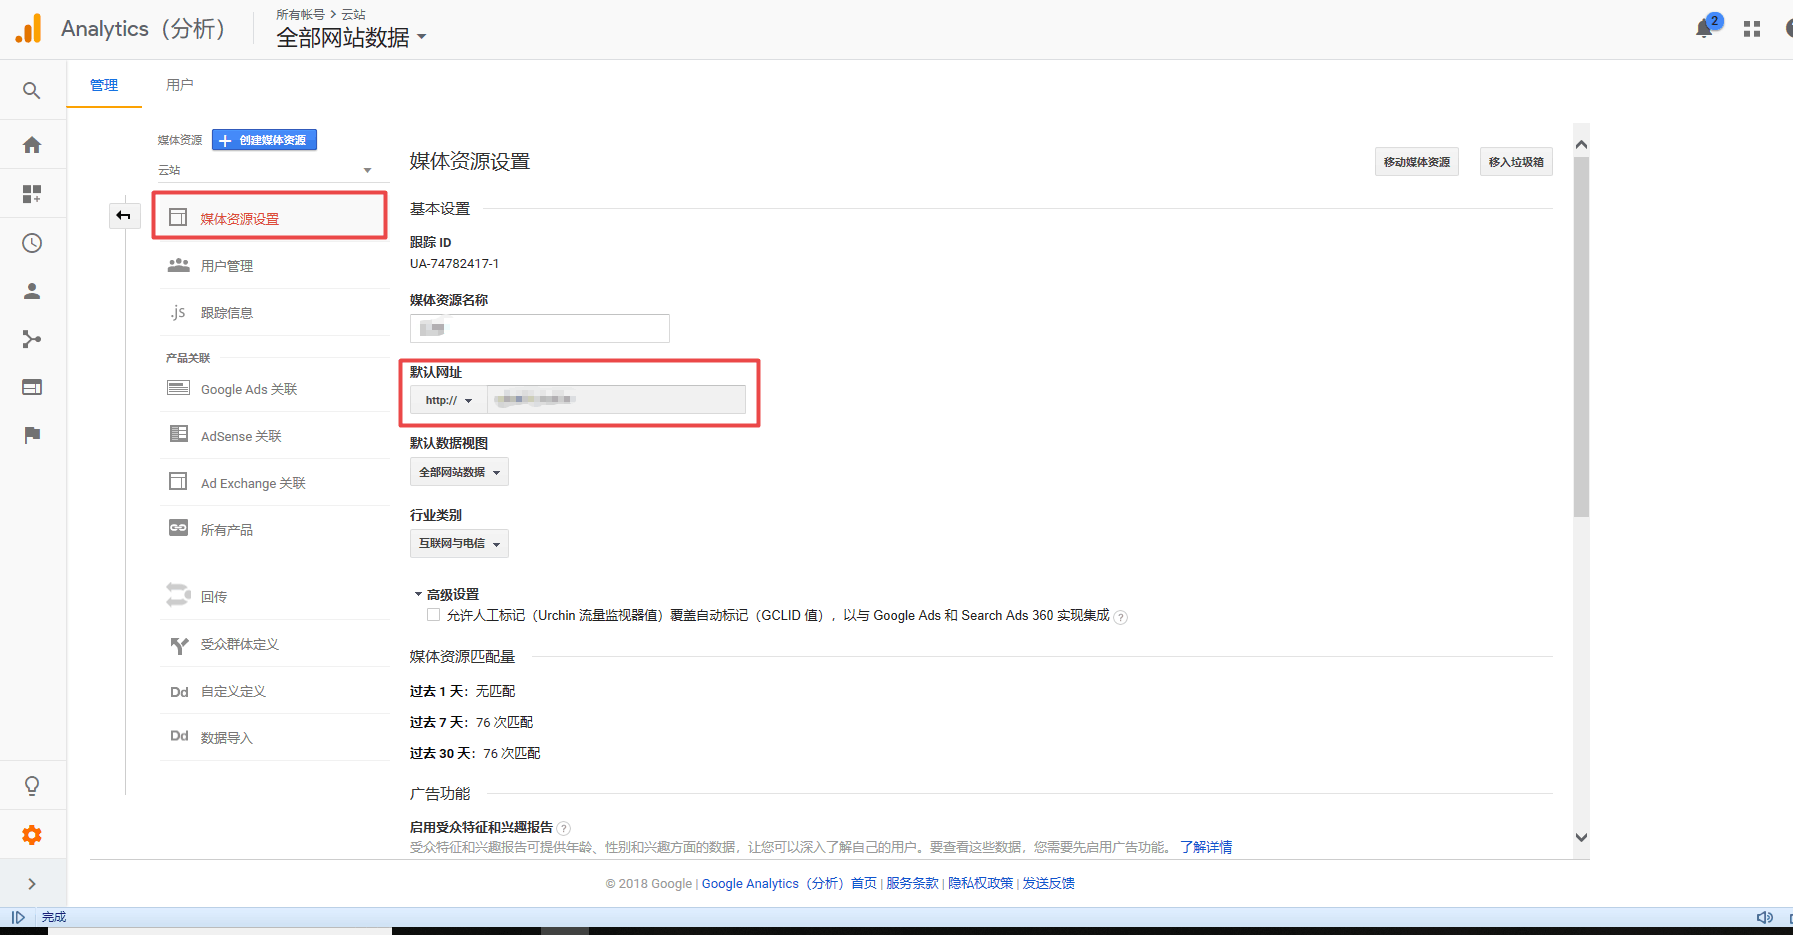Open Behavior reports in the sidebar
The height and width of the screenshot is (935, 1793).
point(31,387)
